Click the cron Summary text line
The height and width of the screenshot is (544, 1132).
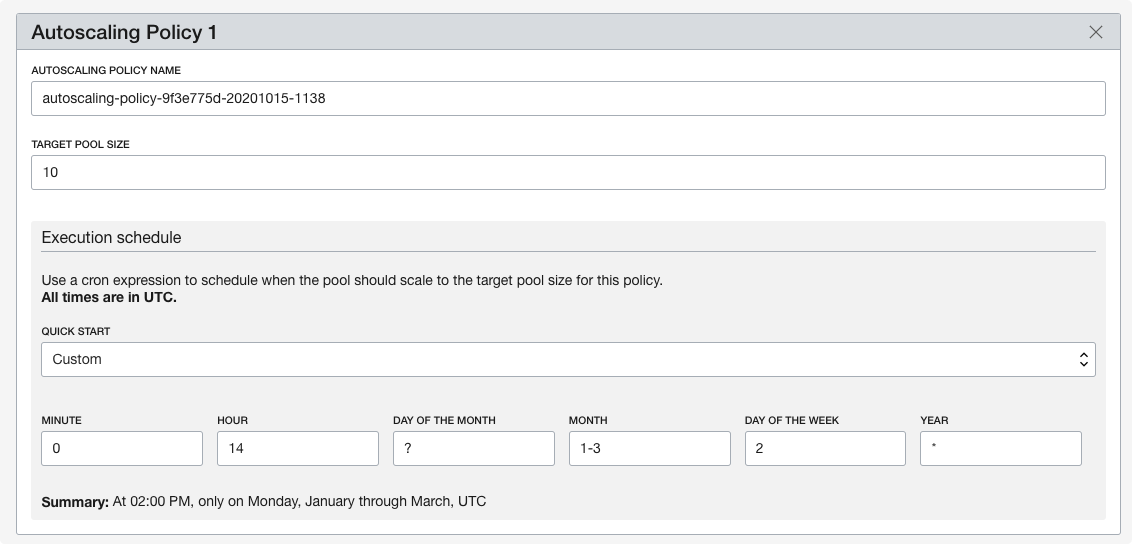pos(264,501)
